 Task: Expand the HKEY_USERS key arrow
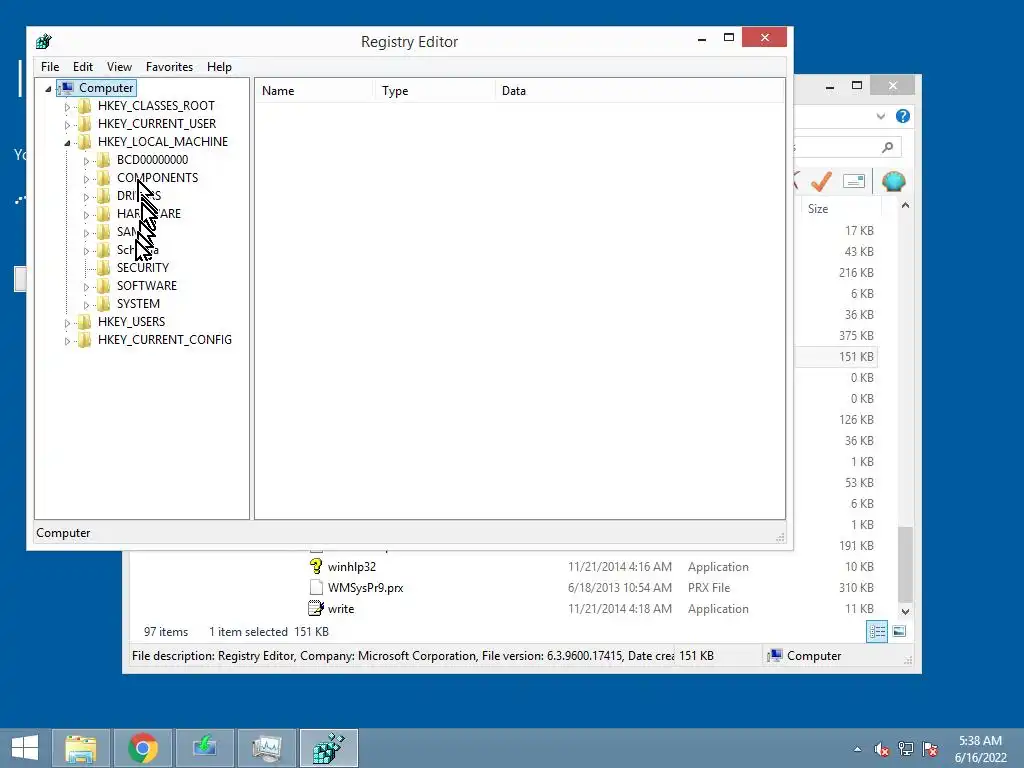point(67,323)
